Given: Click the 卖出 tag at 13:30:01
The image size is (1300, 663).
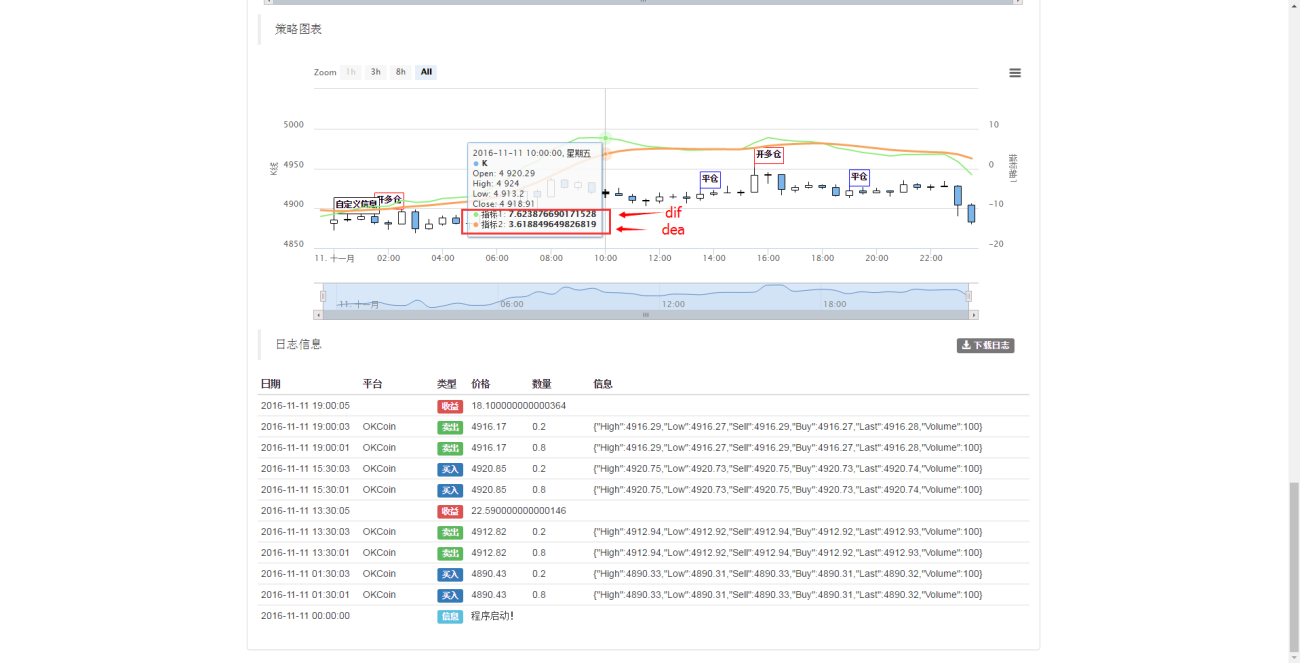Looking at the screenshot, I should (x=450, y=553).
